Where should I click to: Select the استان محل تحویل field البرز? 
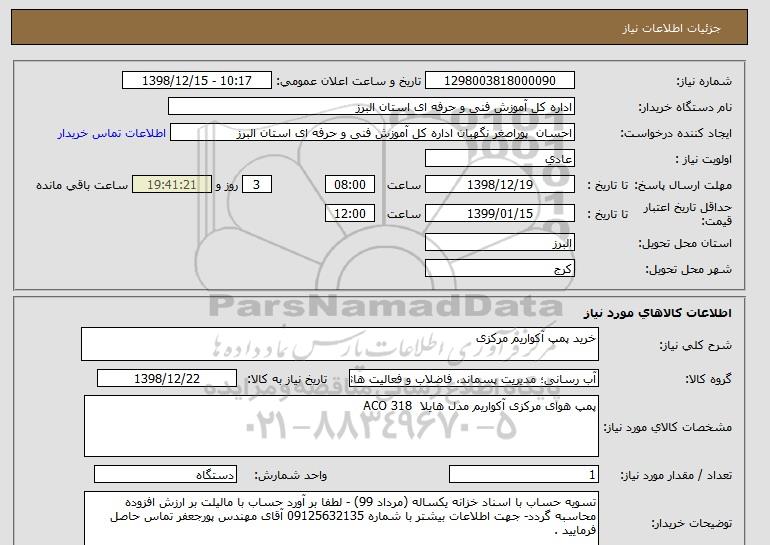[499, 243]
